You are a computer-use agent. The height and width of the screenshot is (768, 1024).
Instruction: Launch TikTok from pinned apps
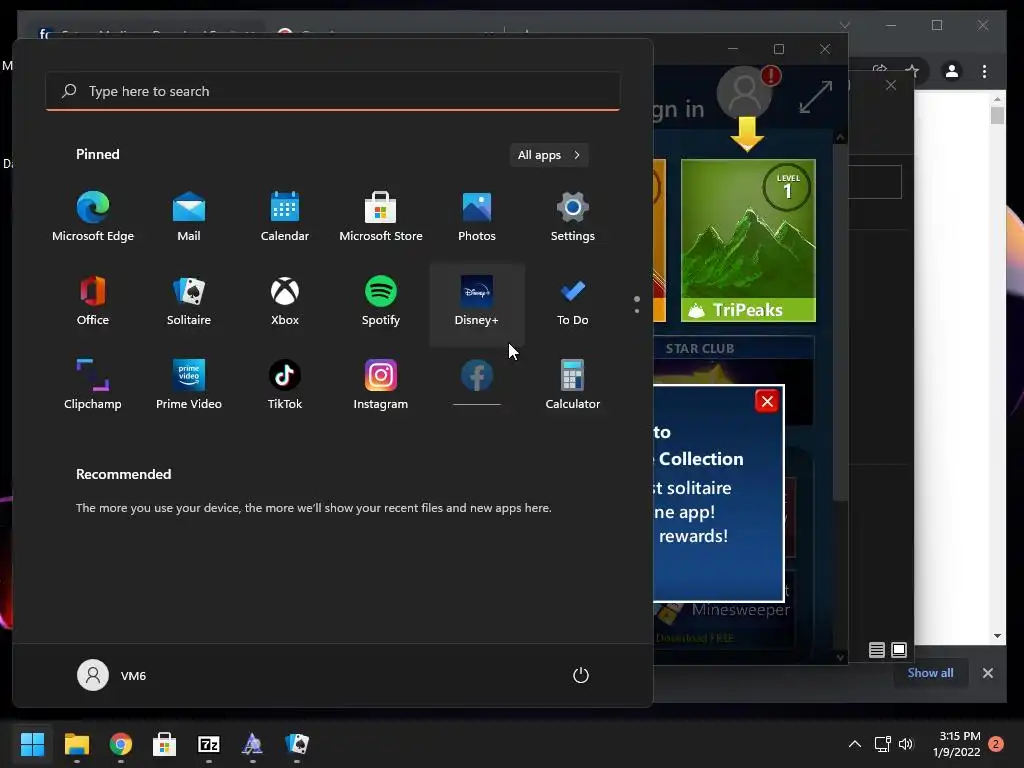(285, 385)
